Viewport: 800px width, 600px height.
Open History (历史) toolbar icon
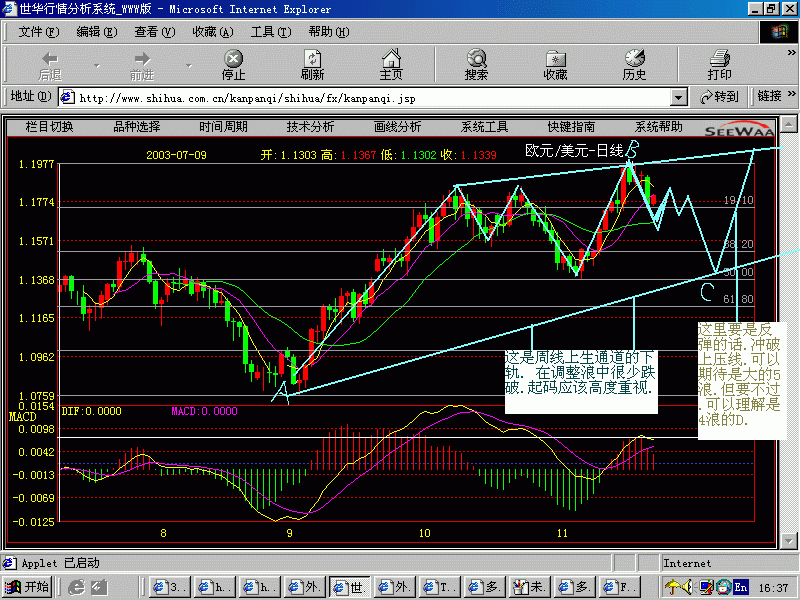[634, 65]
